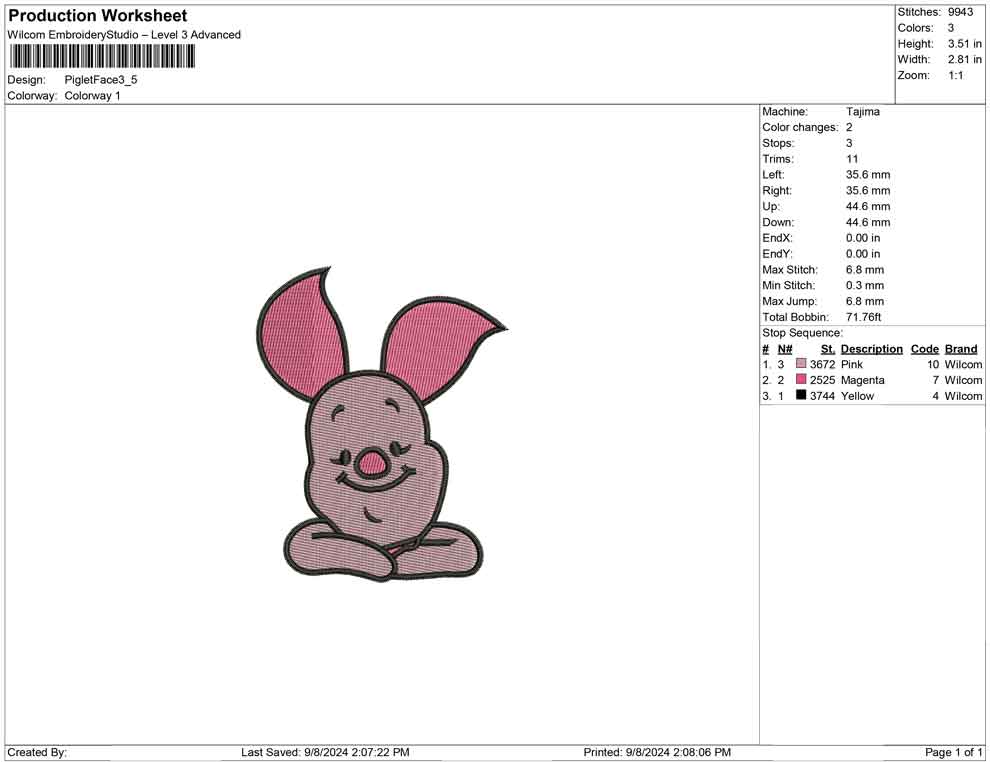
Task: Click the Total Bobbin value 71.76ft
Action: point(863,317)
